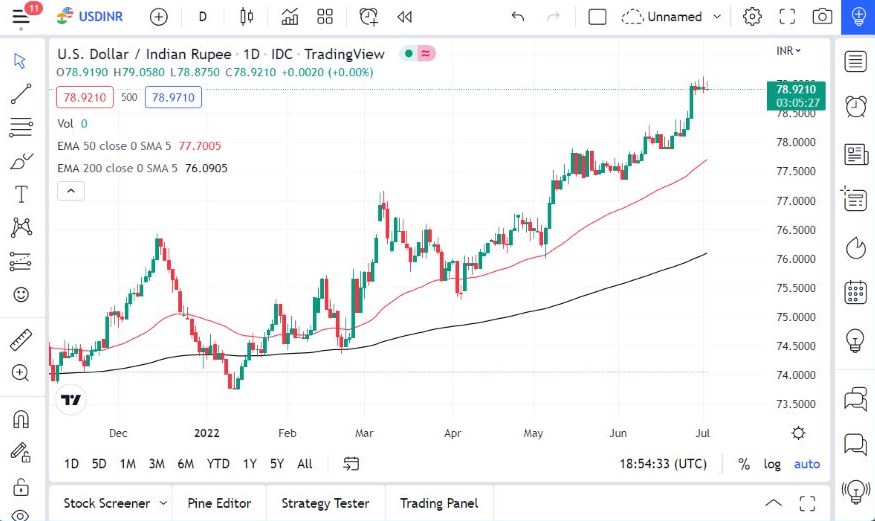Toggle lock all drawing tools

click(x=21, y=486)
